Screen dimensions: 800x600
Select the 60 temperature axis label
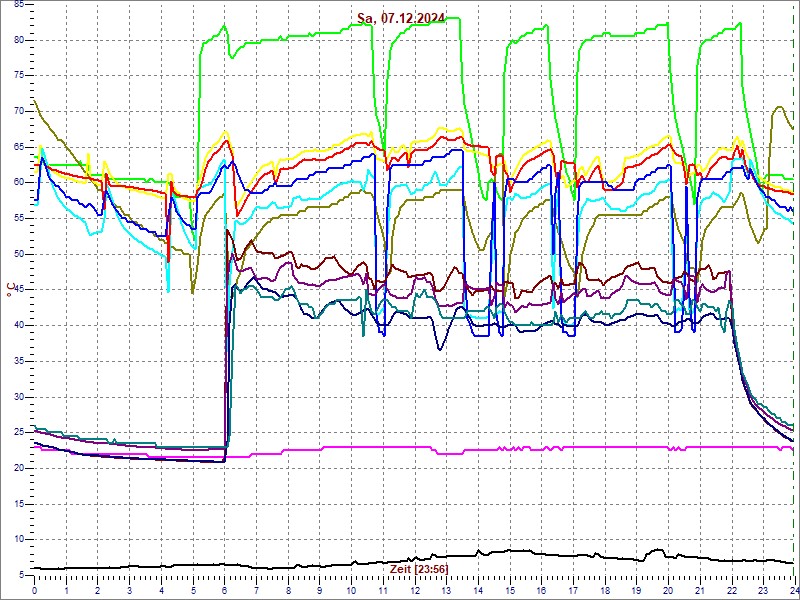click(19, 183)
